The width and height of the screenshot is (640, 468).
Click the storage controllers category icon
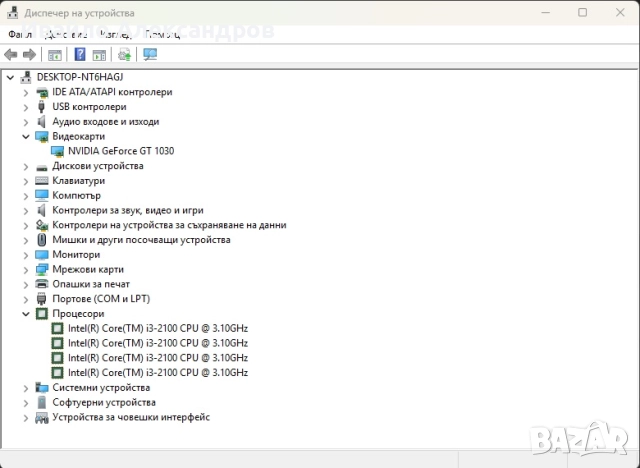pos(42,225)
